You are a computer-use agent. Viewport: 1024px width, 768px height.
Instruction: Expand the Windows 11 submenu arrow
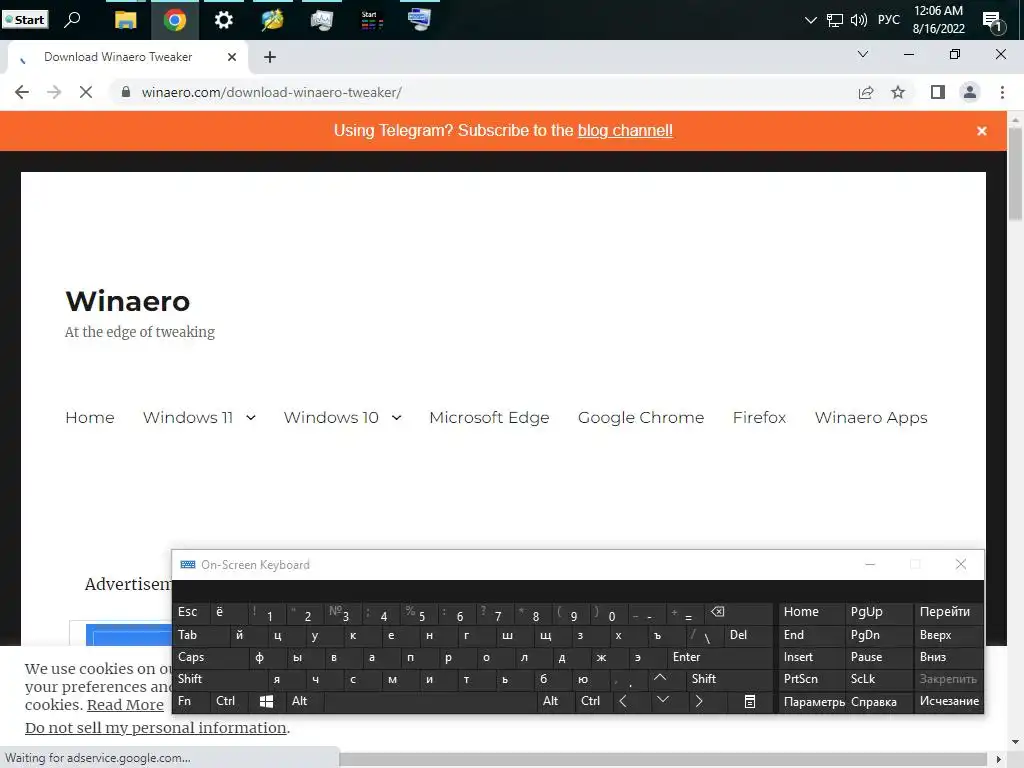tap(251, 418)
